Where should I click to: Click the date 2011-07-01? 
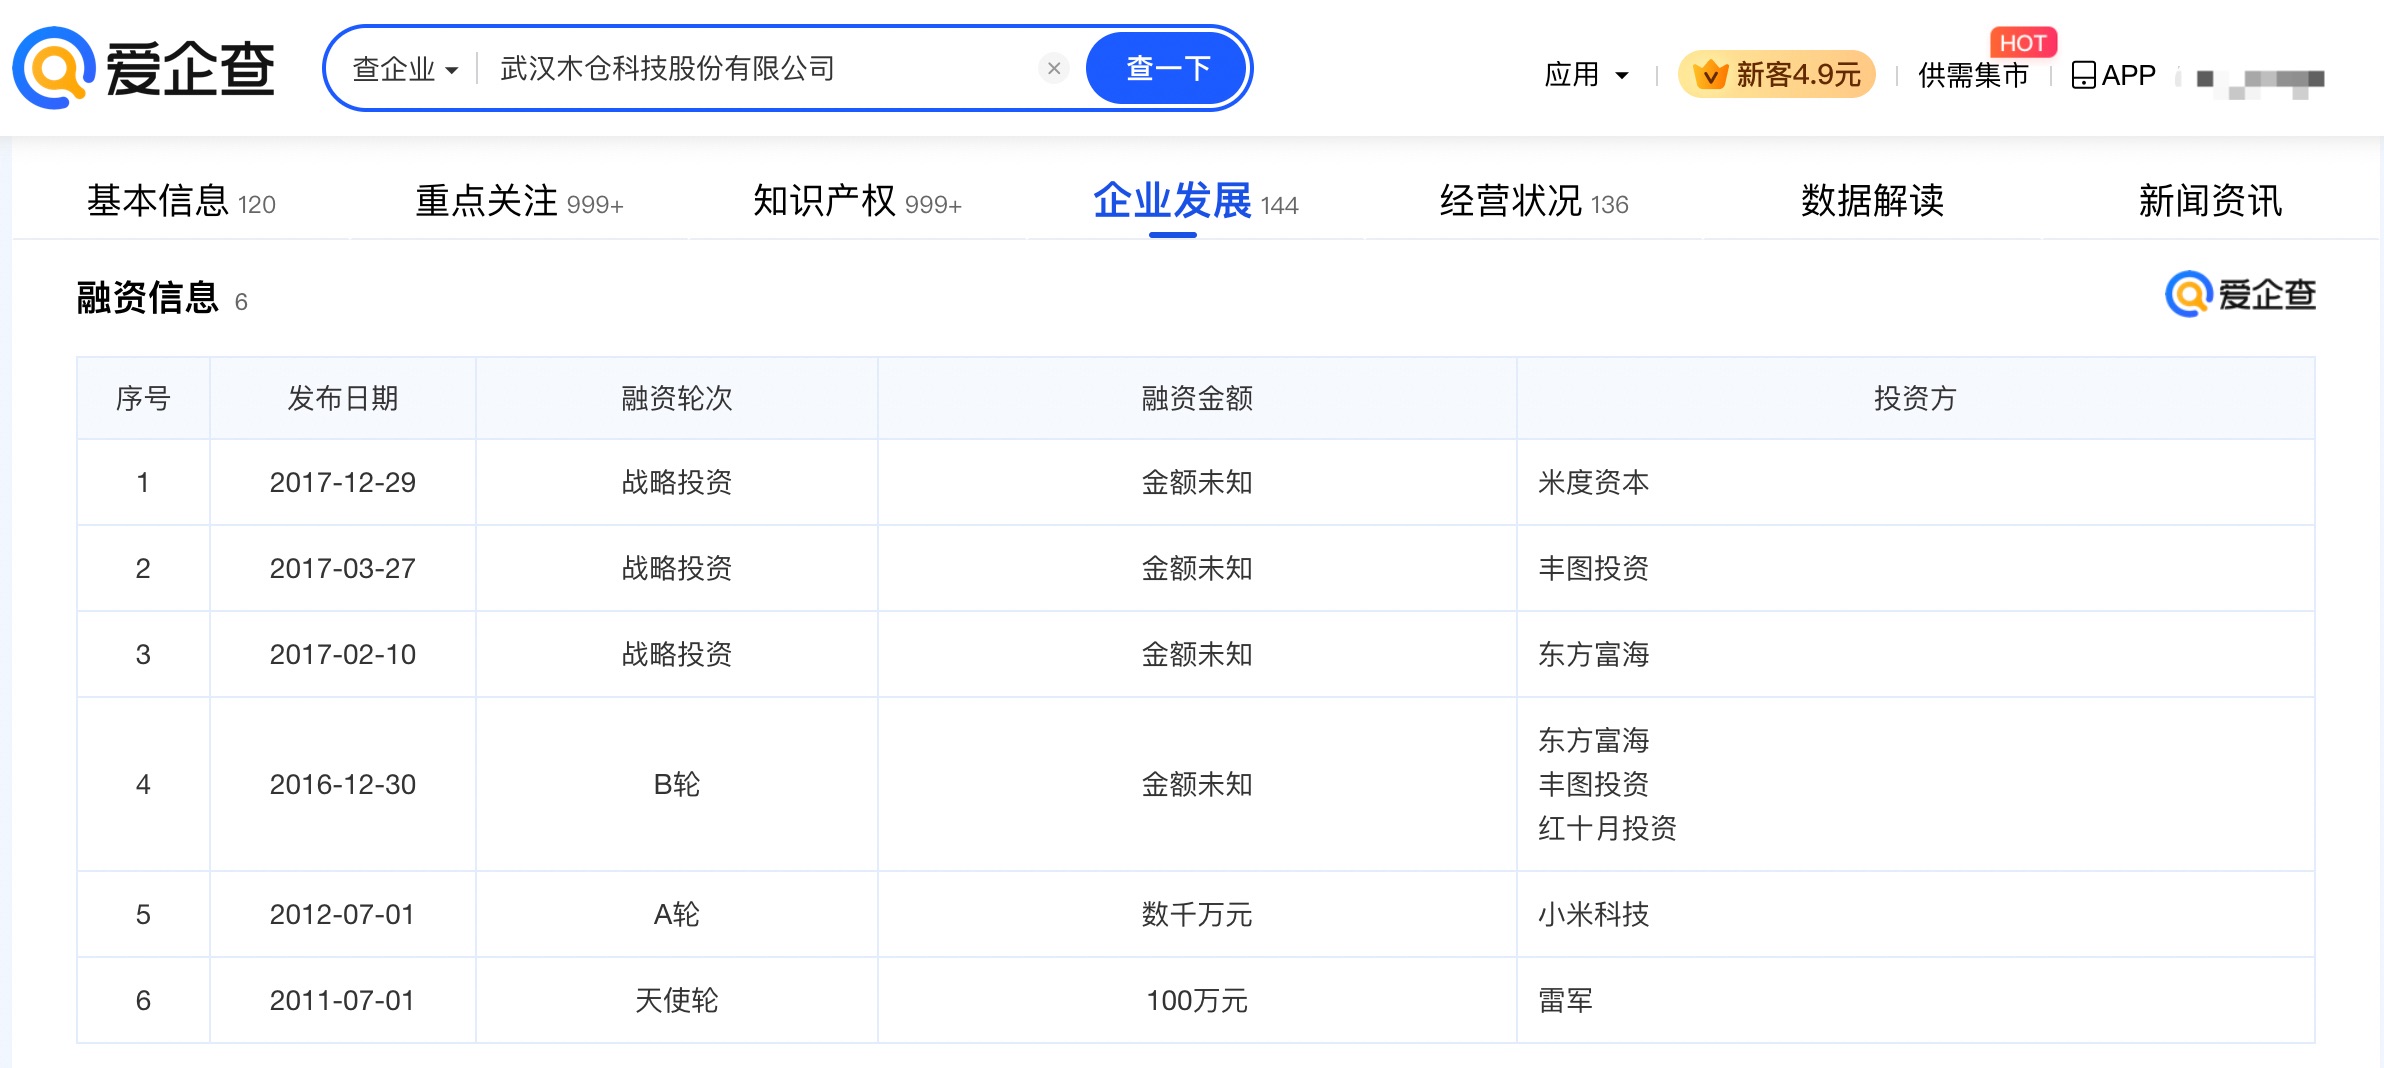click(x=342, y=1000)
